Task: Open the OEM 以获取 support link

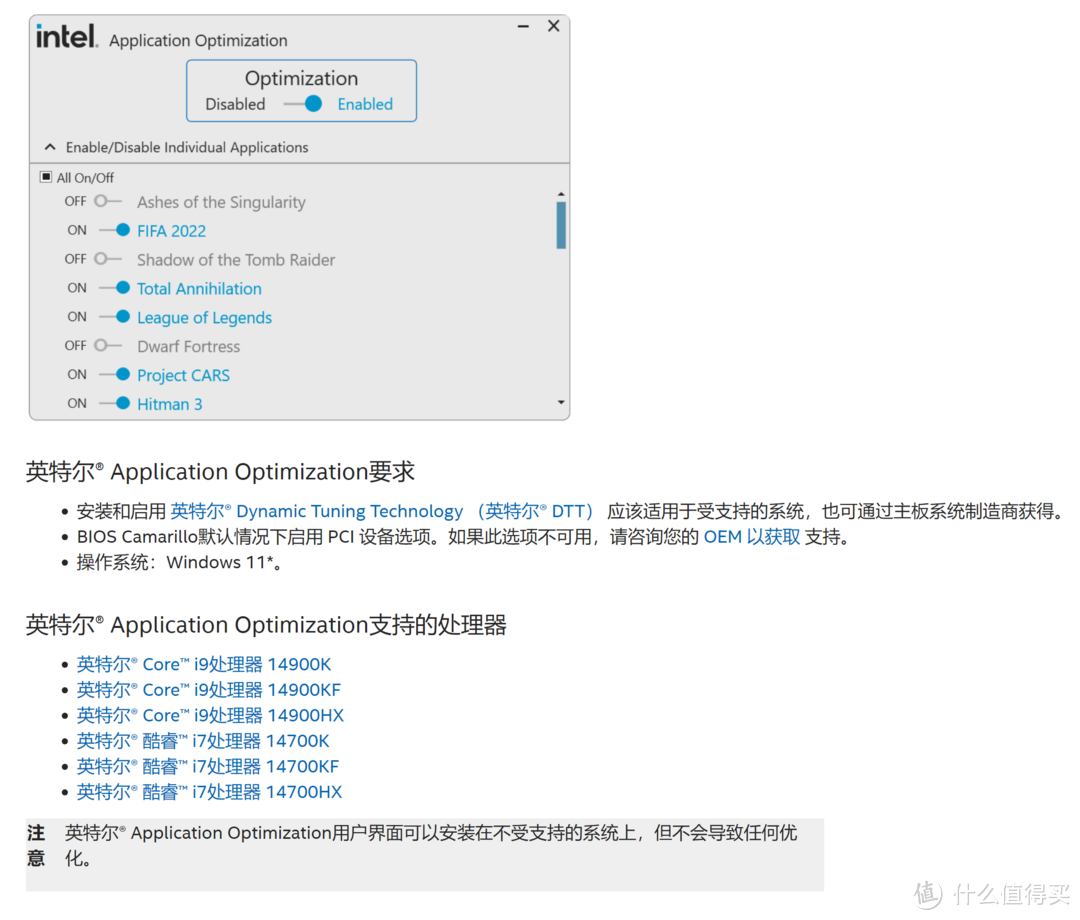Action: [751, 536]
